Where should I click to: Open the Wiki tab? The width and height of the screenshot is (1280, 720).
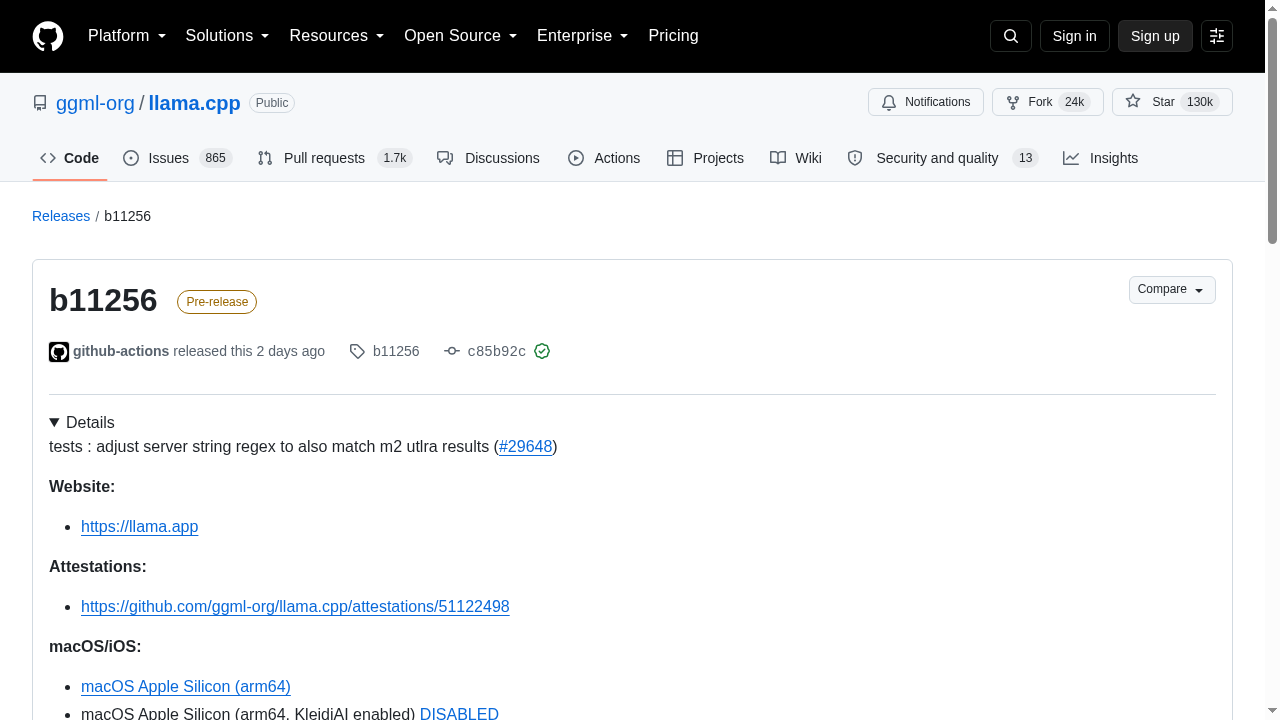point(796,158)
